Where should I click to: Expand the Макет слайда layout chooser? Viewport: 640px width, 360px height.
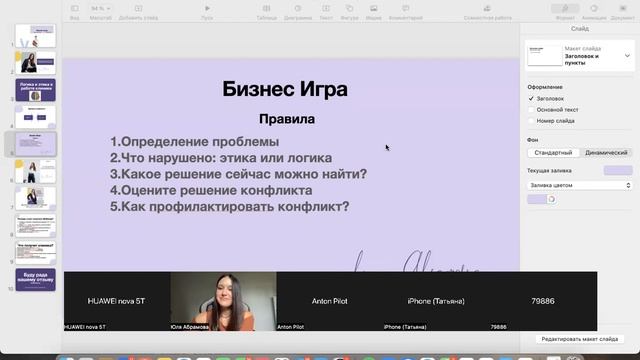[x=627, y=56]
